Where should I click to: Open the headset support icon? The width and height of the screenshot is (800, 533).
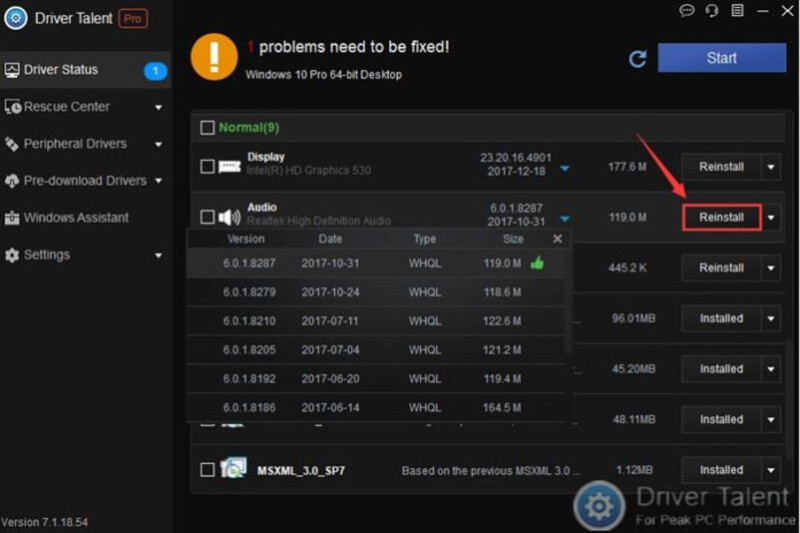pos(712,10)
